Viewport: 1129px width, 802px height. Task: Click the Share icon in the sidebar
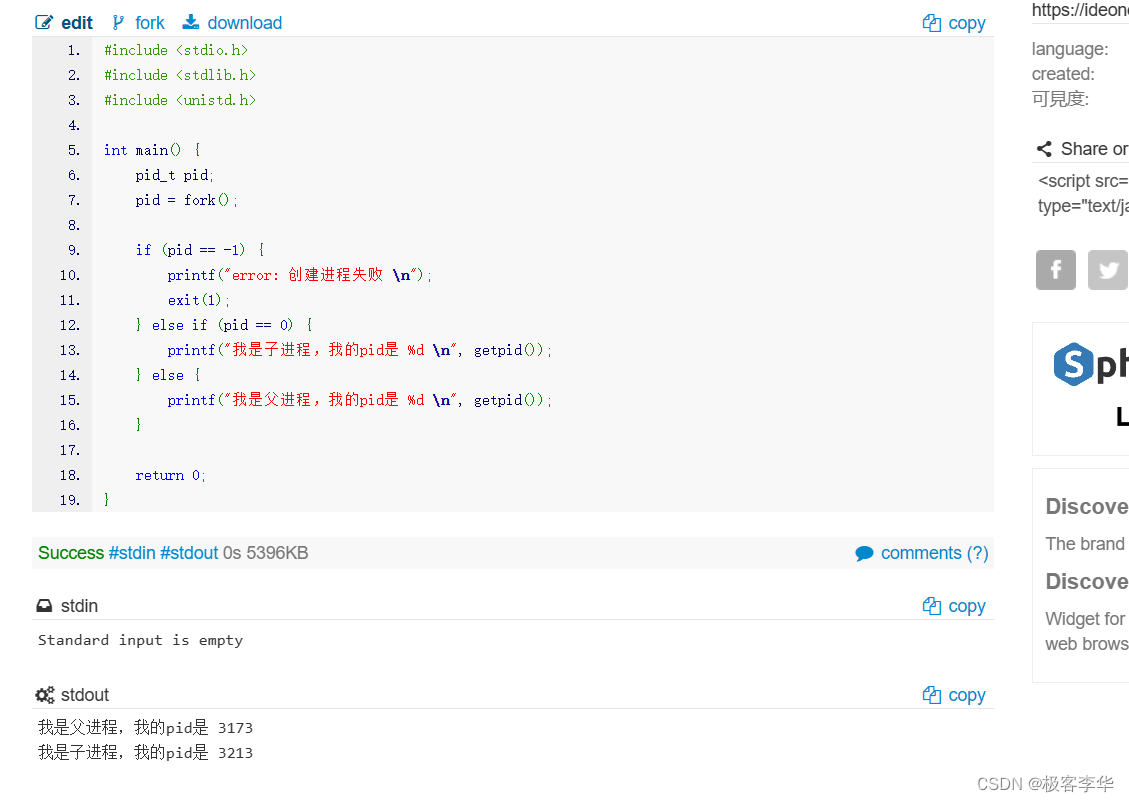(x=1044, y=149)
